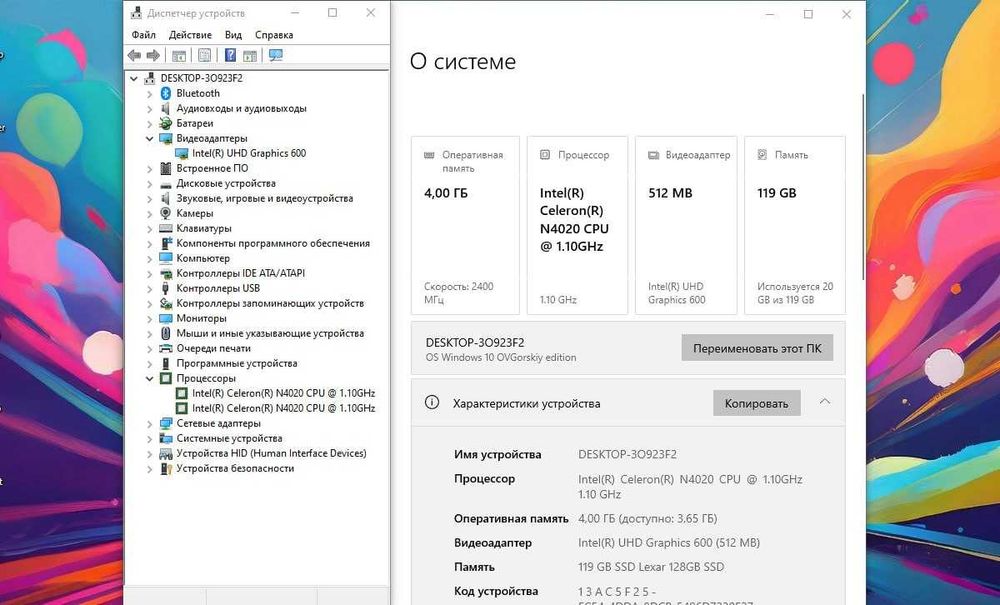Expand the Программные устройства arrow

pos(149,363)
